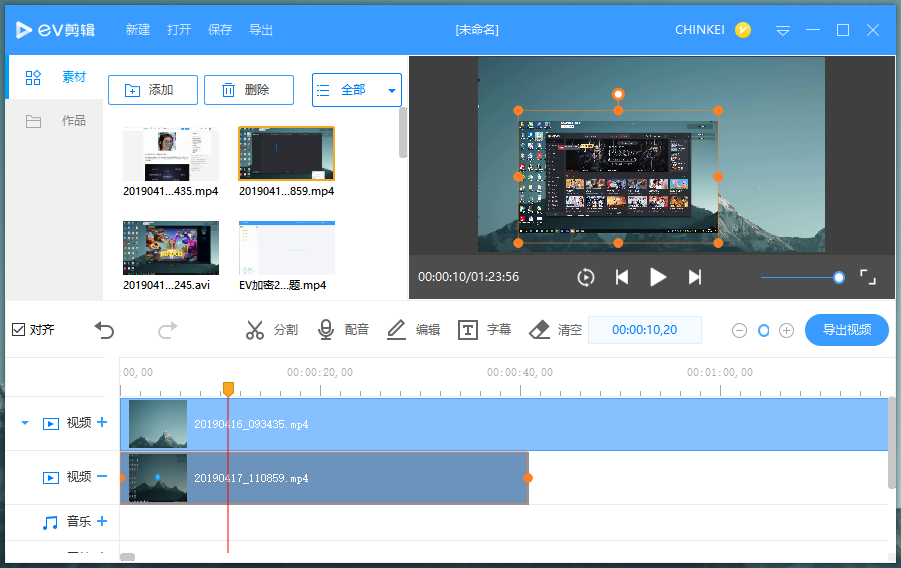Open the 导出 menu
Screen dimensions: 901x568
(x=261, y=30)
